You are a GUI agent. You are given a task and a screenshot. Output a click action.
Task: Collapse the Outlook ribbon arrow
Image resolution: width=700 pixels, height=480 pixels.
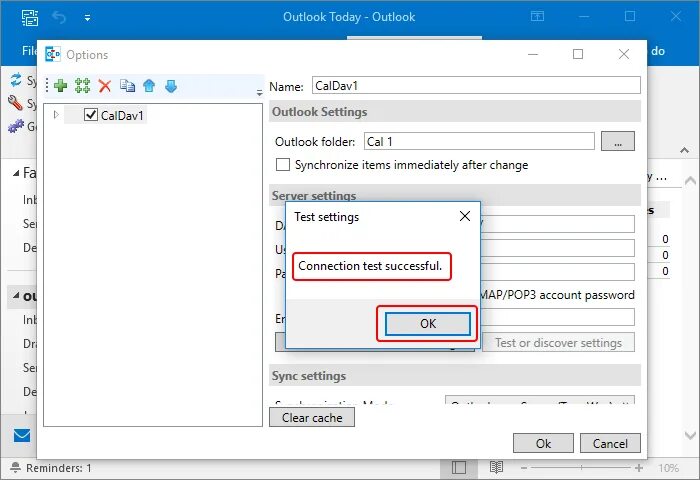coord(684,150)
